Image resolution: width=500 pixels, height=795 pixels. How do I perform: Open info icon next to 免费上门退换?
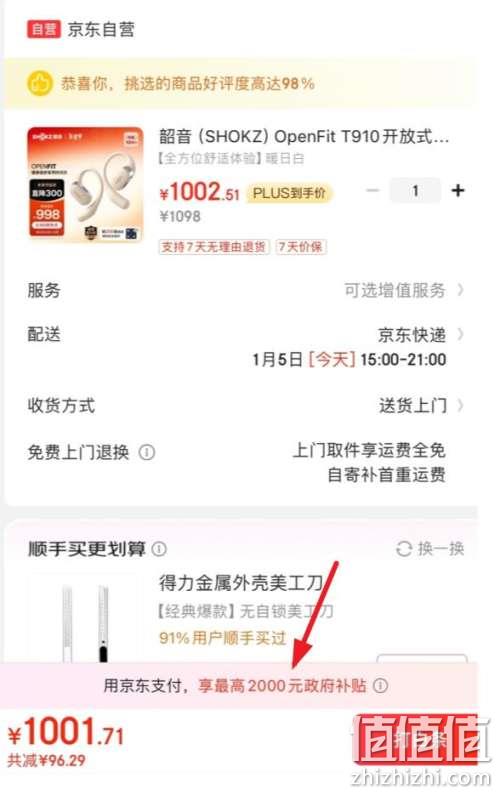(x=147, y=452)
